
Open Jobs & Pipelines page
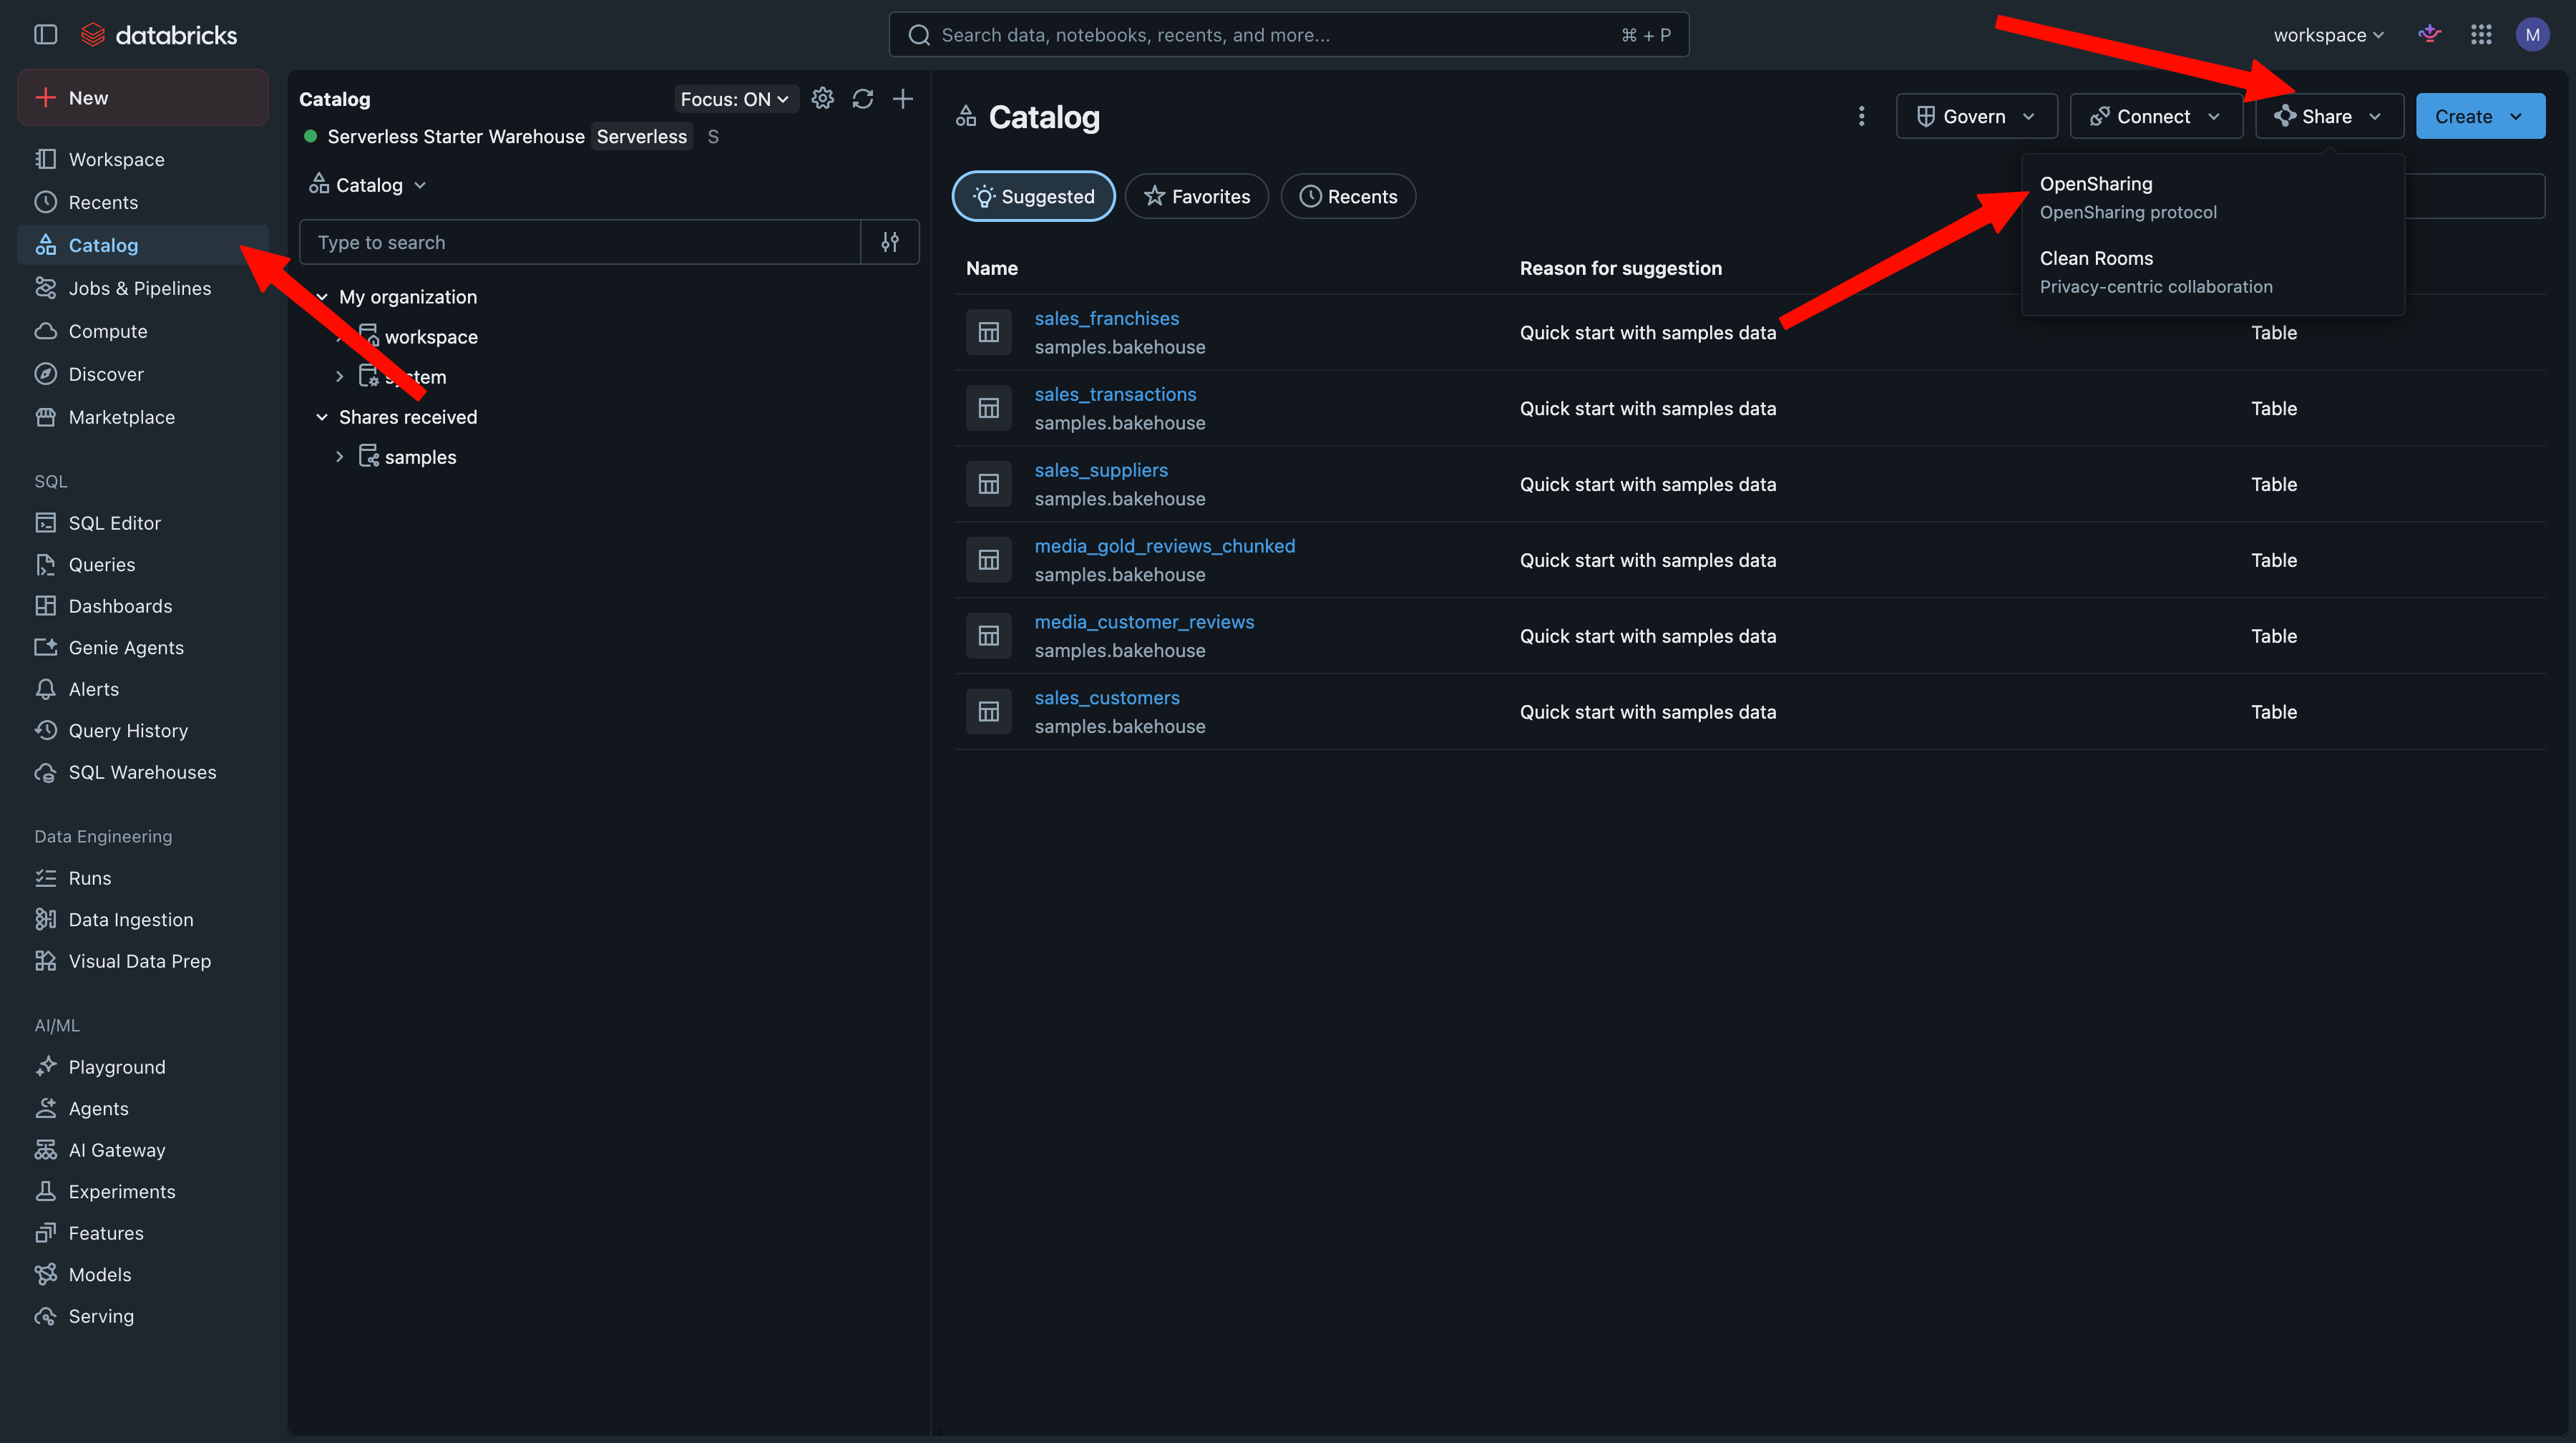[x=143, y=288]
